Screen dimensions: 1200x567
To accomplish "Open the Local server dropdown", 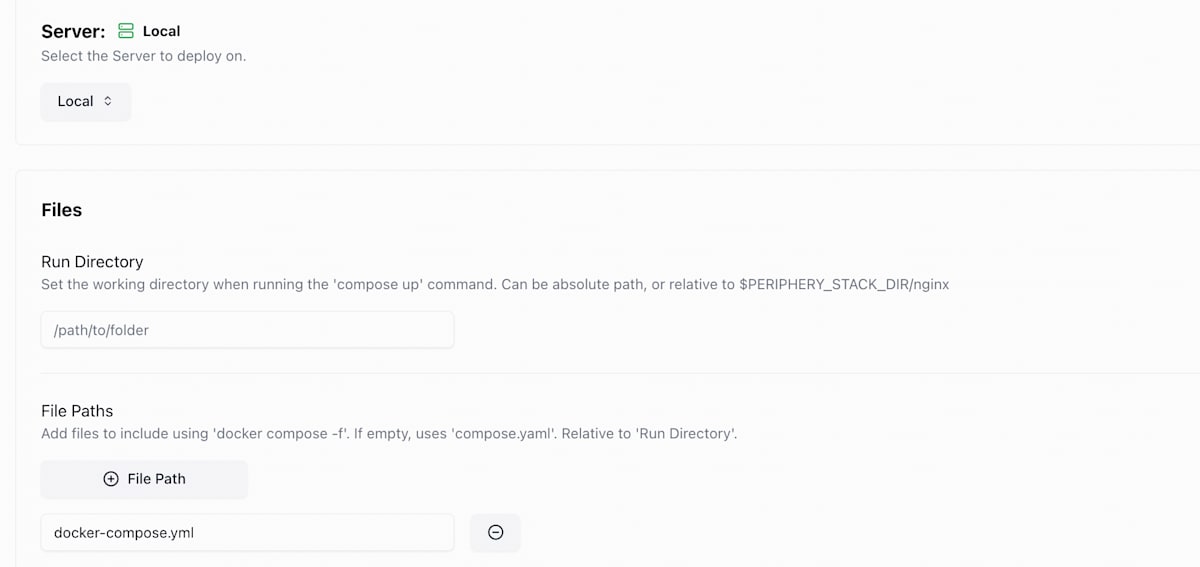I will point(86,101).
